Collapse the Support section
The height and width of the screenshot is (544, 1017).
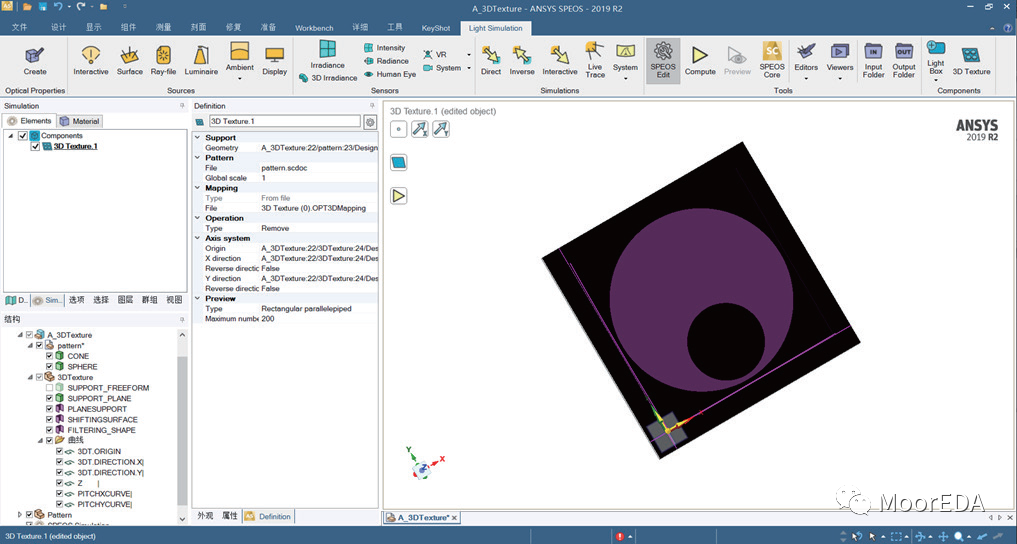pos(198,137)
